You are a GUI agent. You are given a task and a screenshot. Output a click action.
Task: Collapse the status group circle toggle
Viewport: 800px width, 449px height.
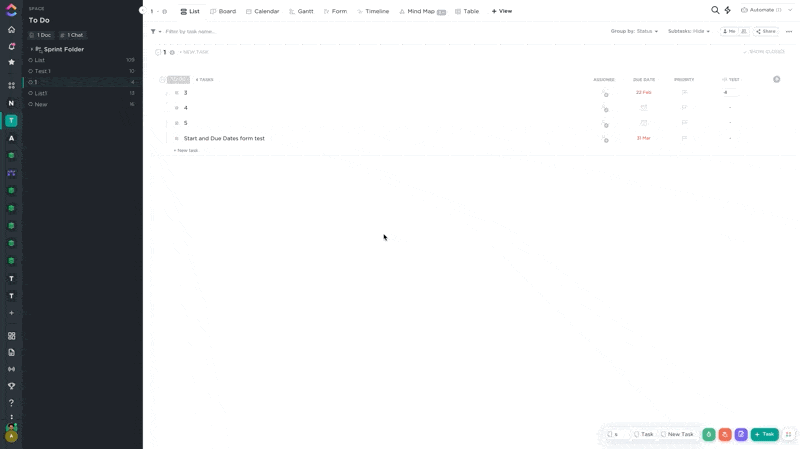coord(162,80)
